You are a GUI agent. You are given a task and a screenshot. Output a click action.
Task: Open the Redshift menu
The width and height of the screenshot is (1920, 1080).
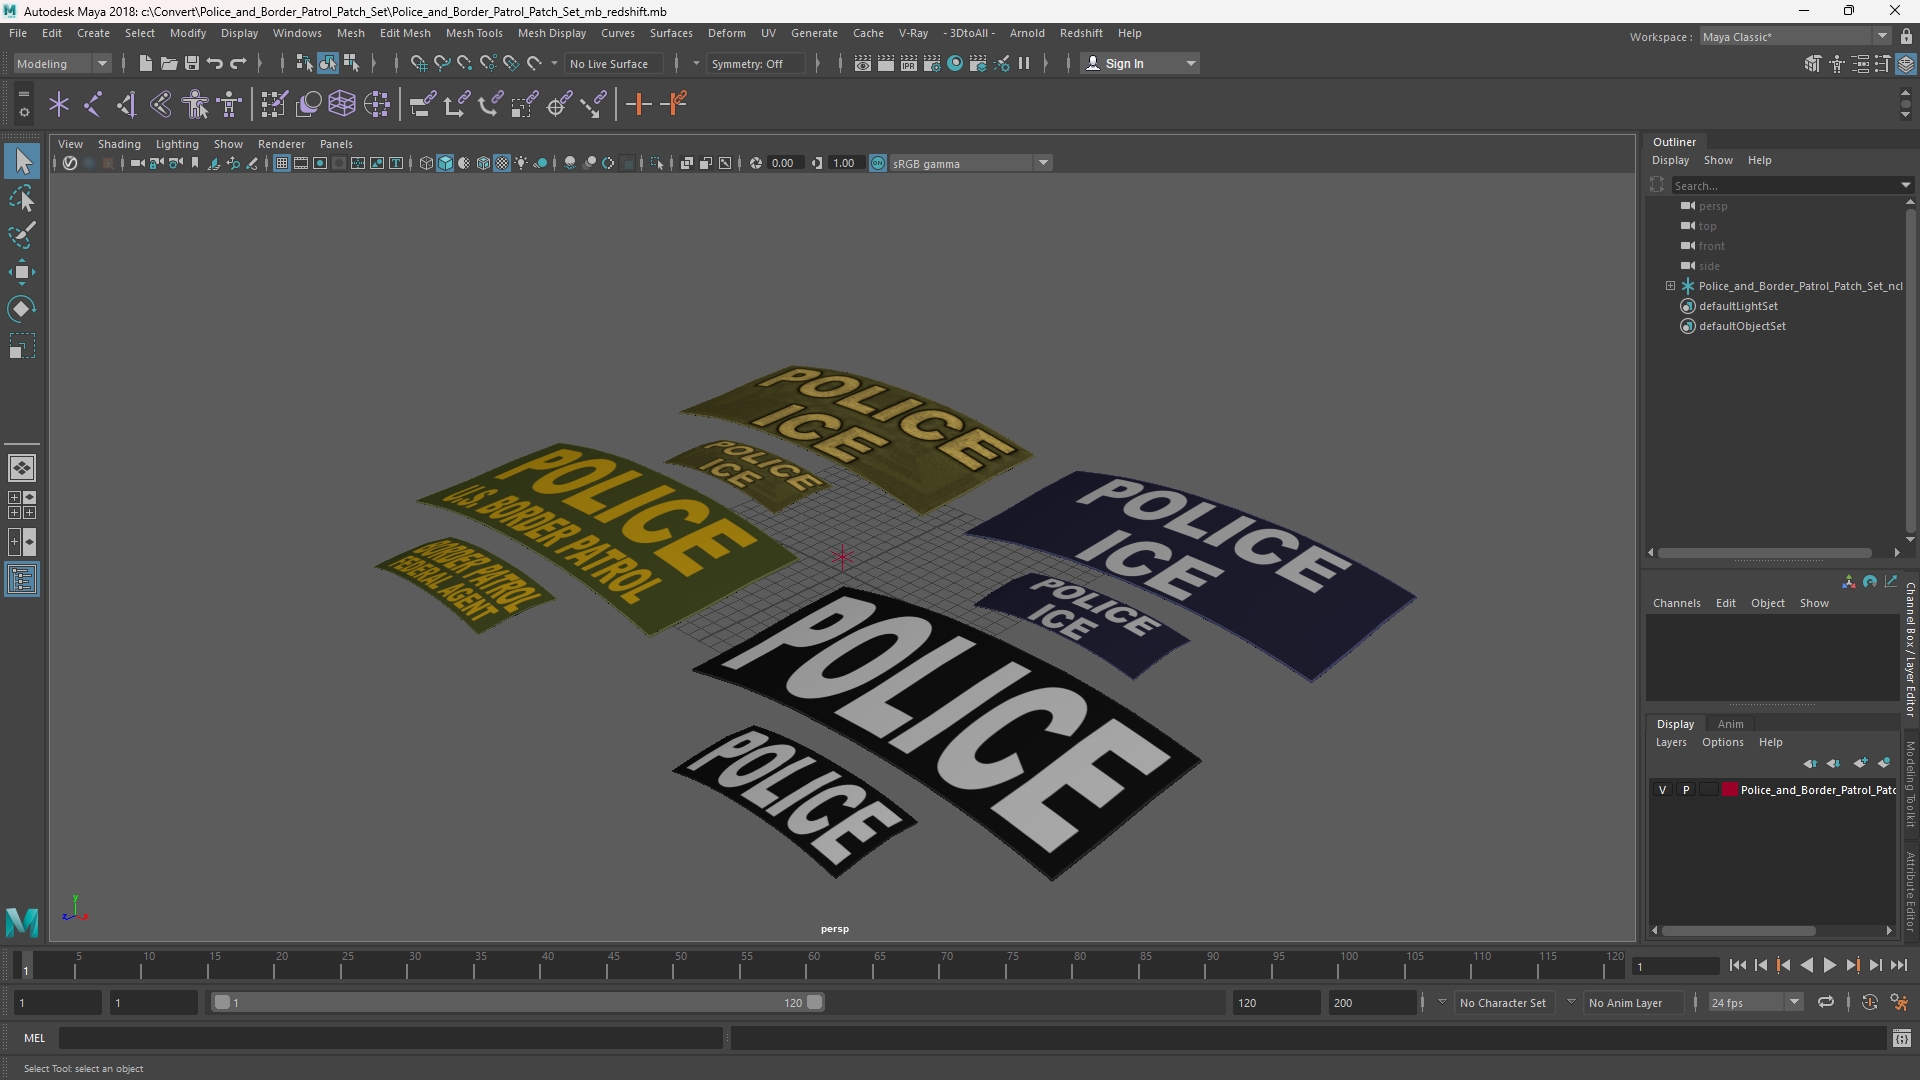coord(1081,33)
